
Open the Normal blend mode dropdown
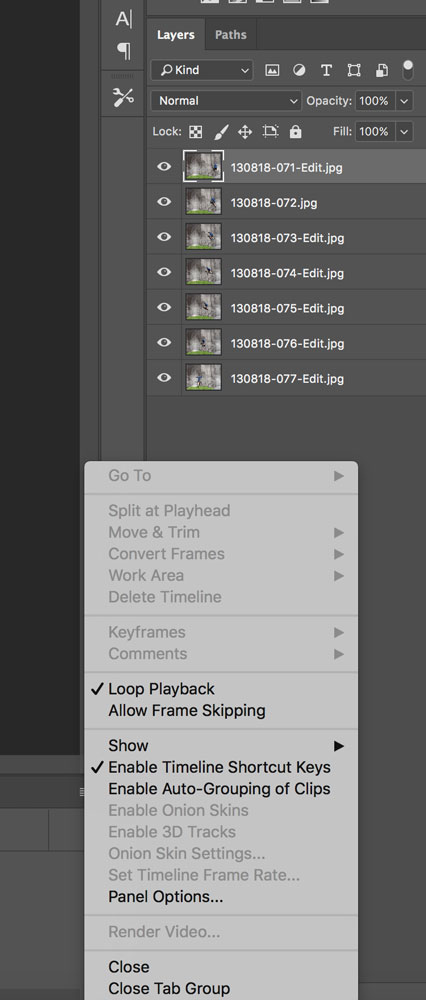click(226, 101)
